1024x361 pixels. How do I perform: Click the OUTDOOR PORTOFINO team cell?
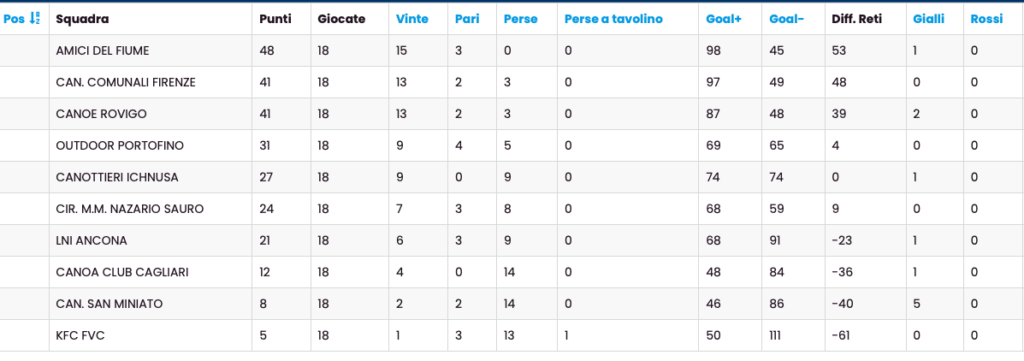[150, 146]
